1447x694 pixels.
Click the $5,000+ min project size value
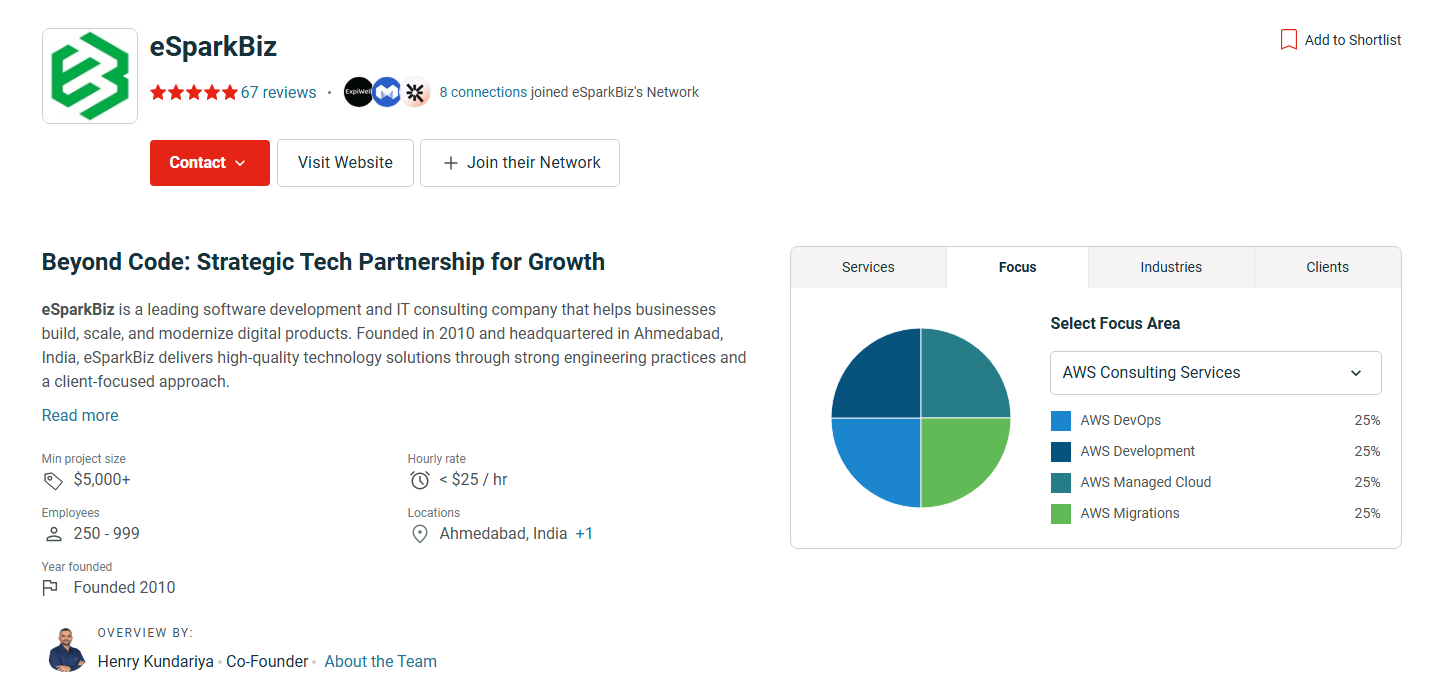click(102, 480)
